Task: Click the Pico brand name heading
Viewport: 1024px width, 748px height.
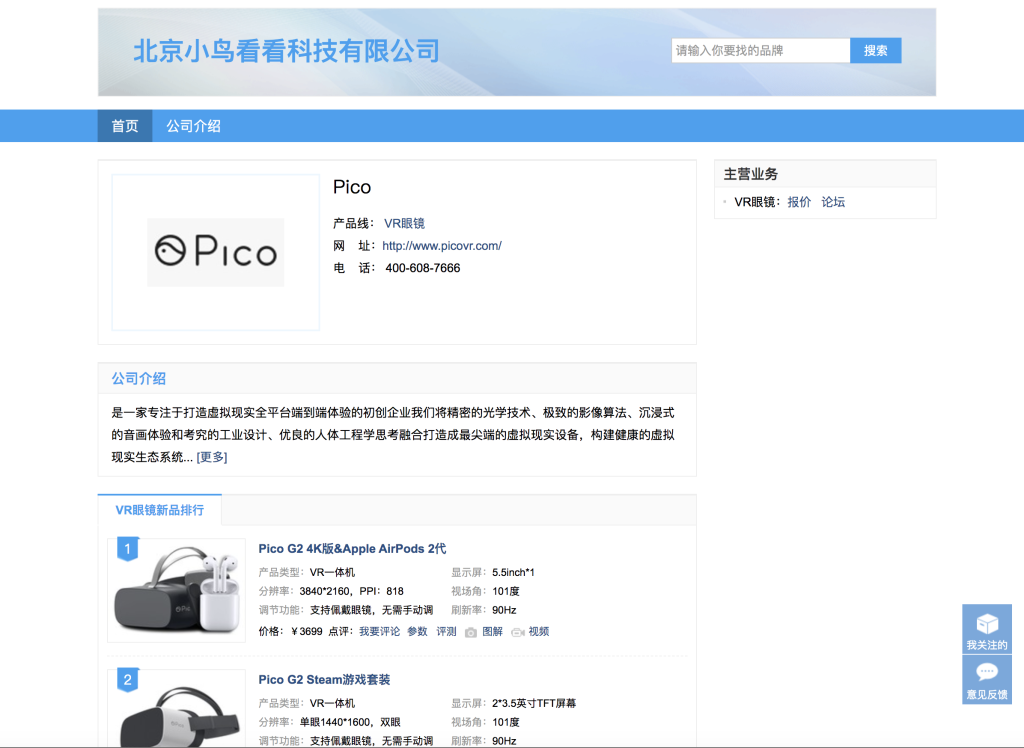Action: pos(352,187)
